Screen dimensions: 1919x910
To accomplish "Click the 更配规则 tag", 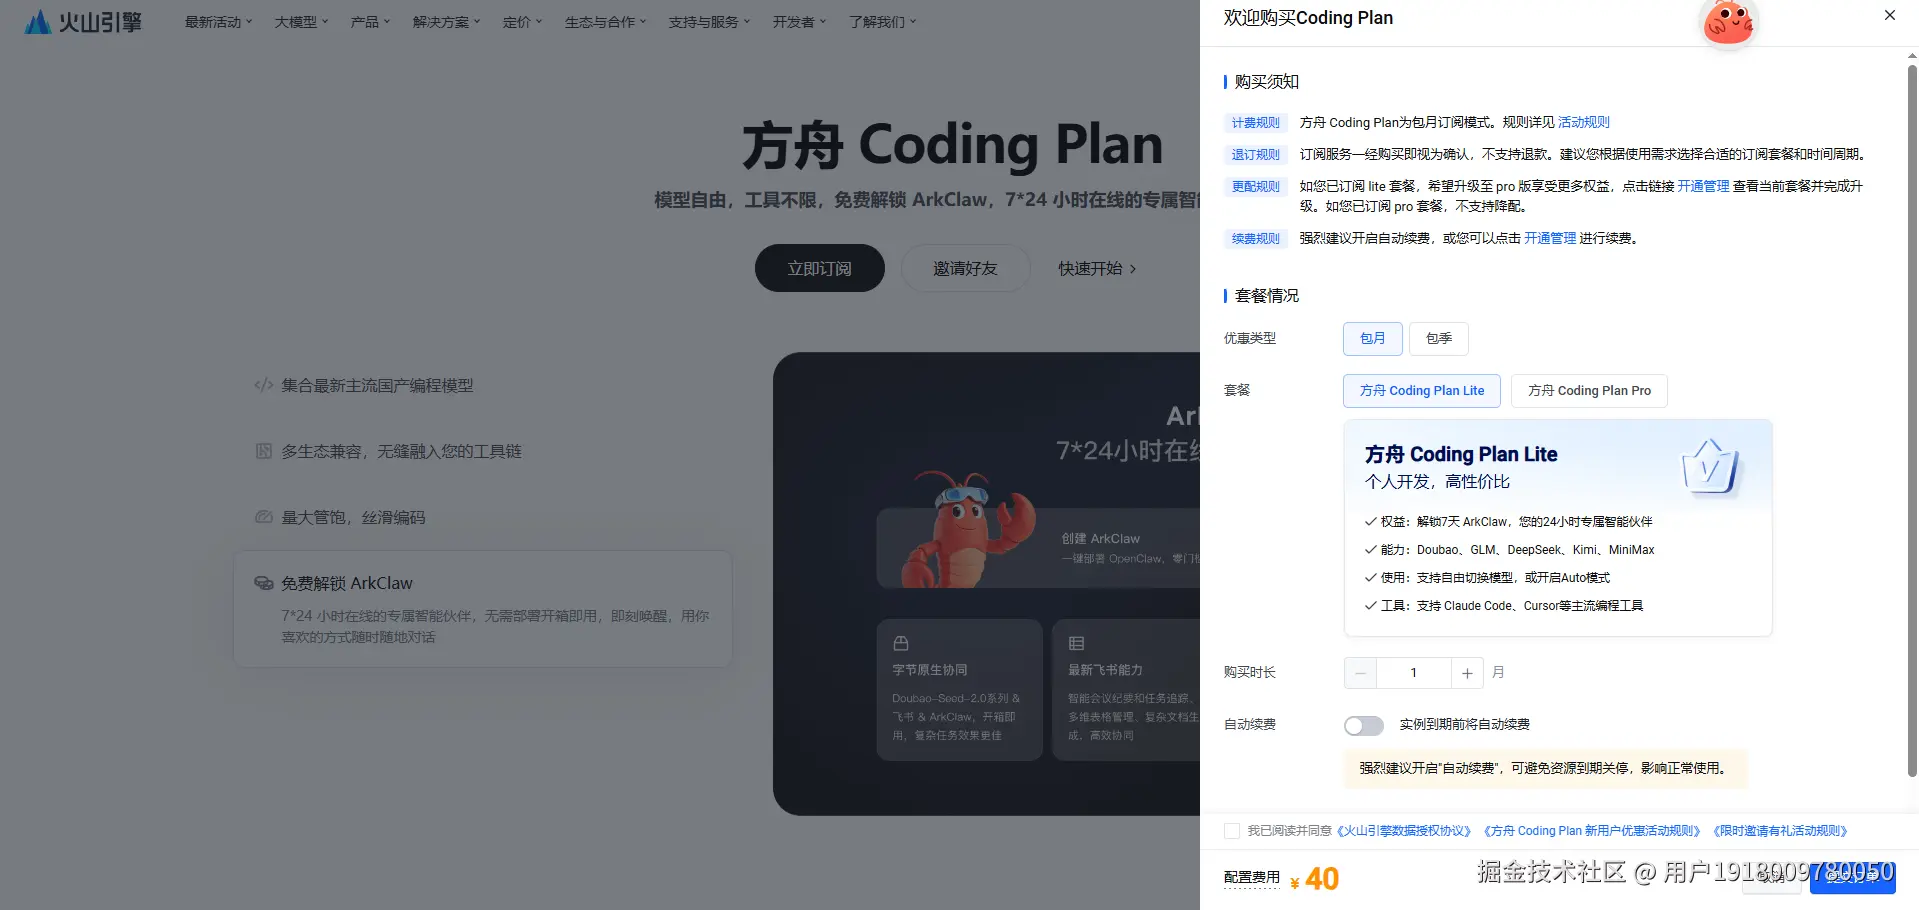I will tap(1255, 187).
